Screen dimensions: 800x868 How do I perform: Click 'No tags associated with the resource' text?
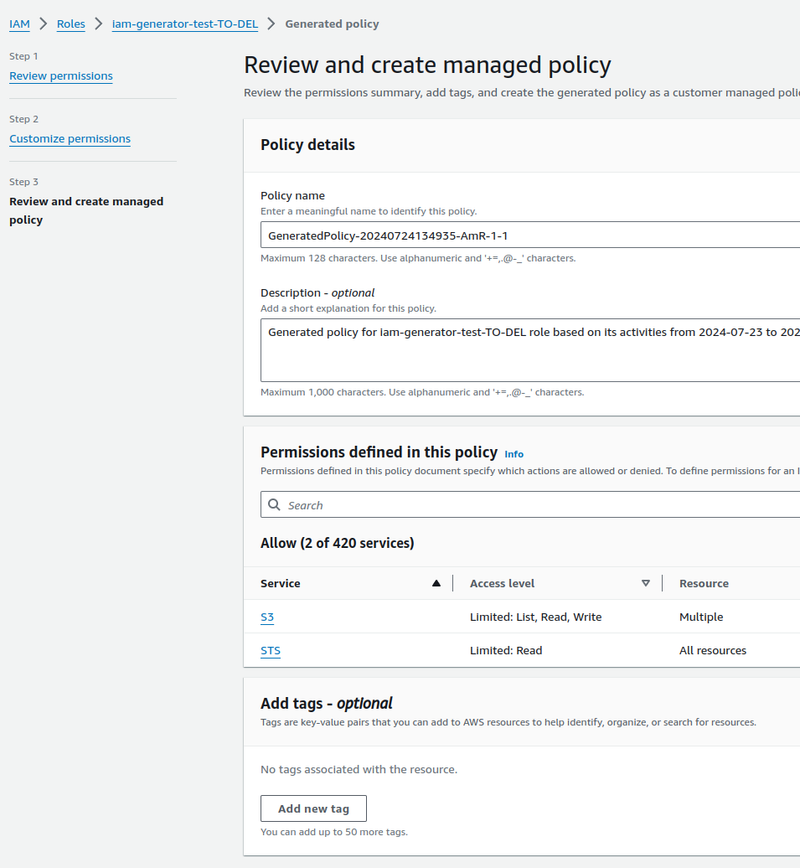click(359, 769)
